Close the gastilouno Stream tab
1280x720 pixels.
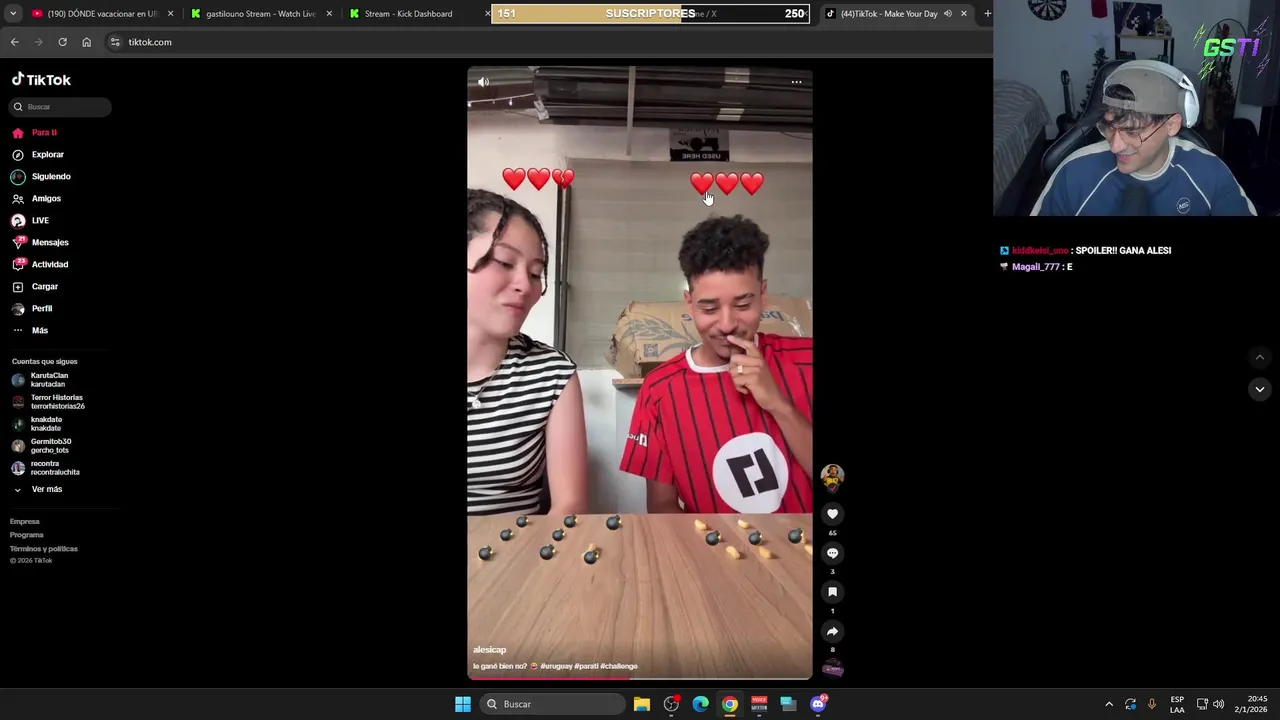[328, 14]
